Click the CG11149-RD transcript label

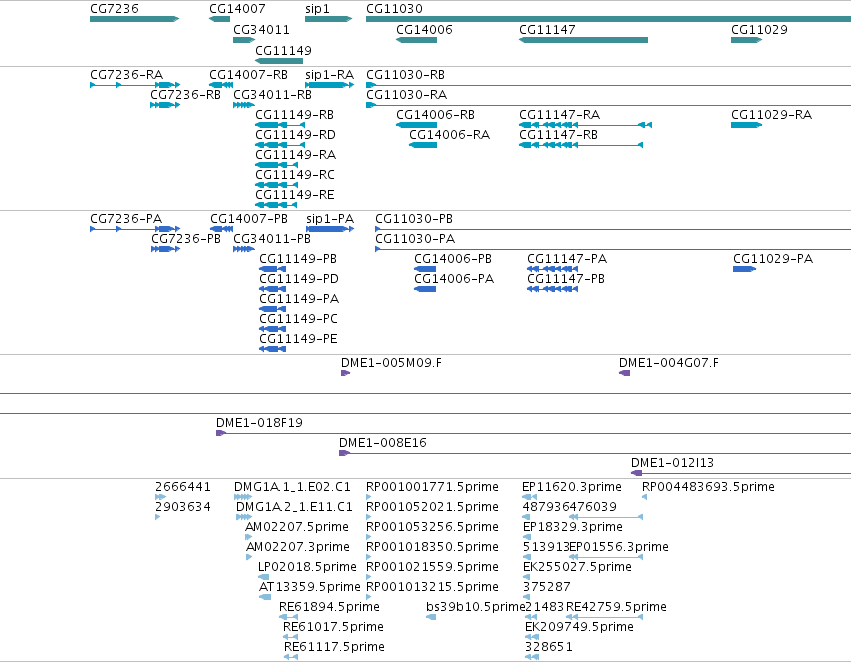coord(295,135)
